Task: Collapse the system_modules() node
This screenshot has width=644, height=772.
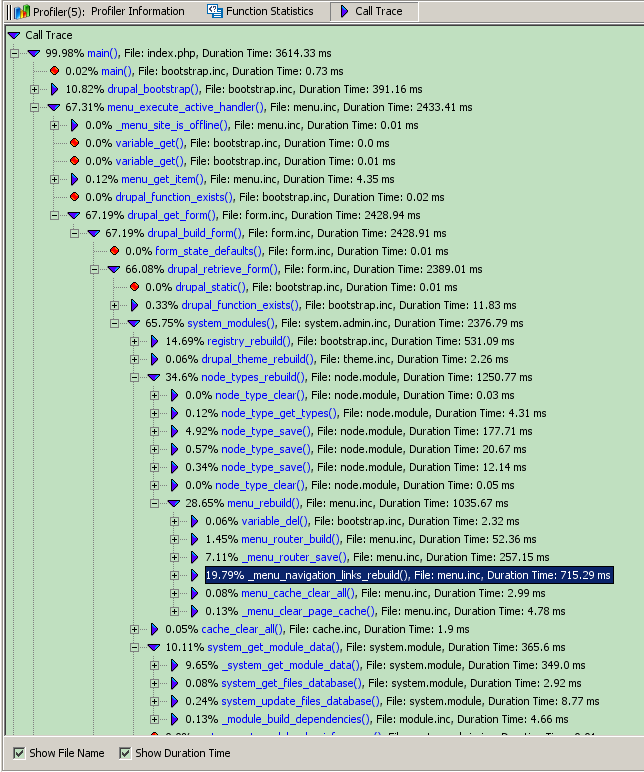Action: (x=115, y=323)
